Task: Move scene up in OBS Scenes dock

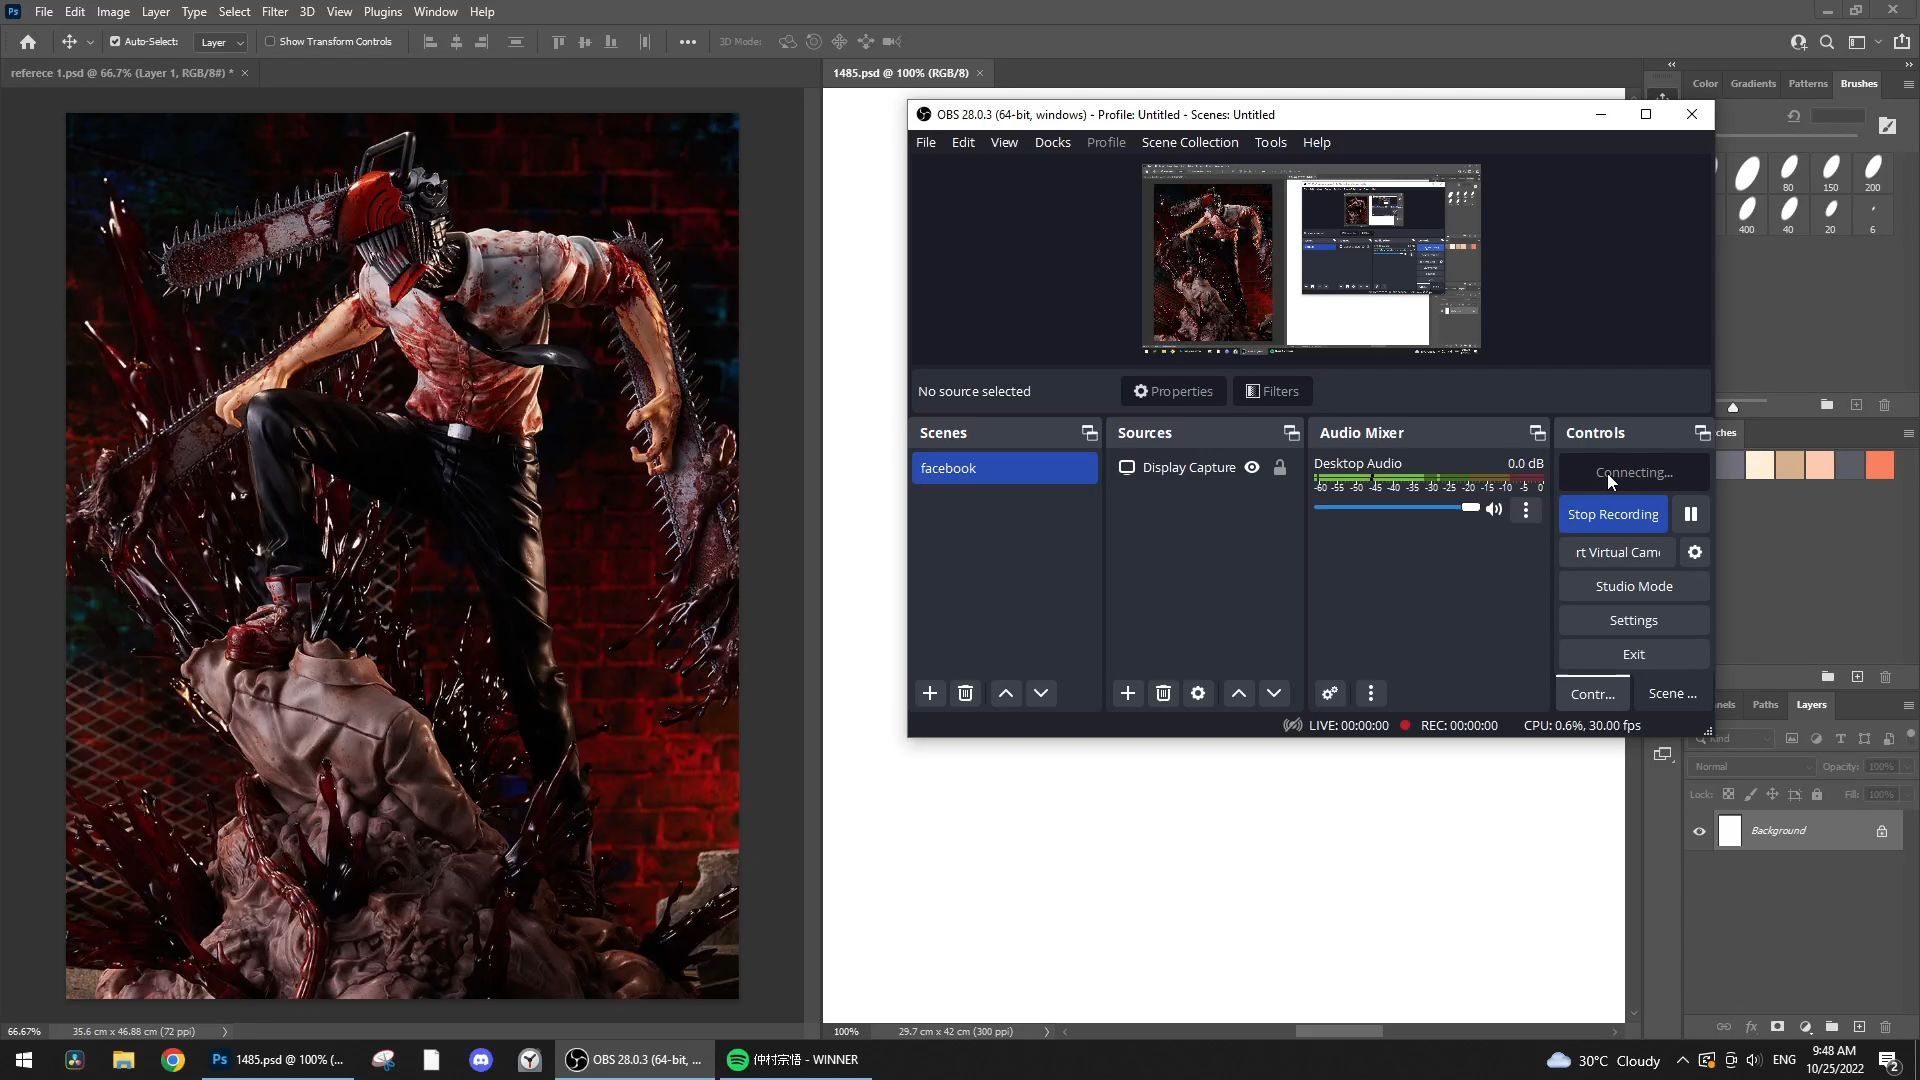Action: click(1006, 693)
